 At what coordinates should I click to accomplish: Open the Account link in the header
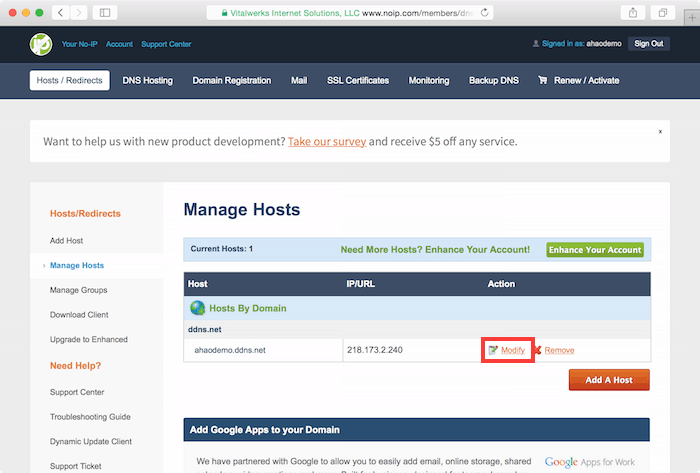119,44
